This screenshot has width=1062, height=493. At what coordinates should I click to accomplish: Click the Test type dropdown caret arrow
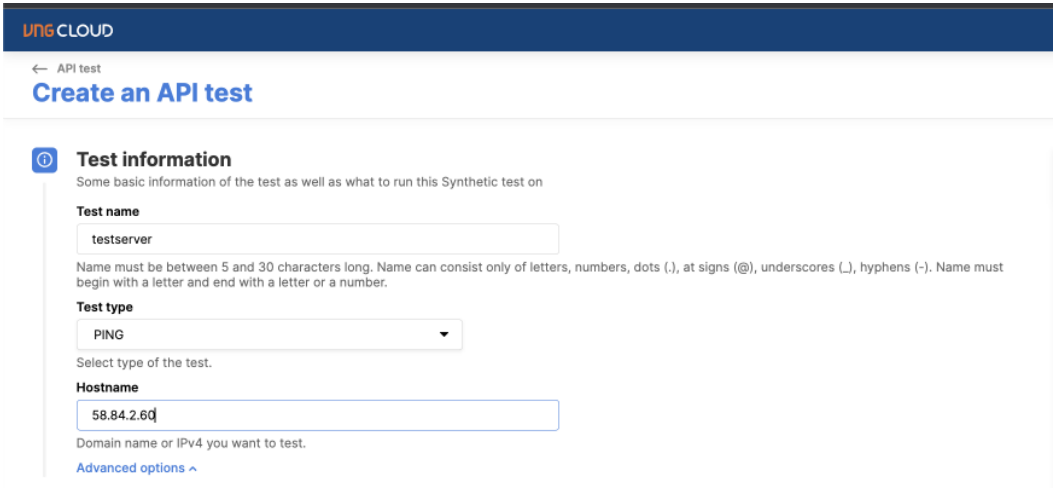(444, 335)
